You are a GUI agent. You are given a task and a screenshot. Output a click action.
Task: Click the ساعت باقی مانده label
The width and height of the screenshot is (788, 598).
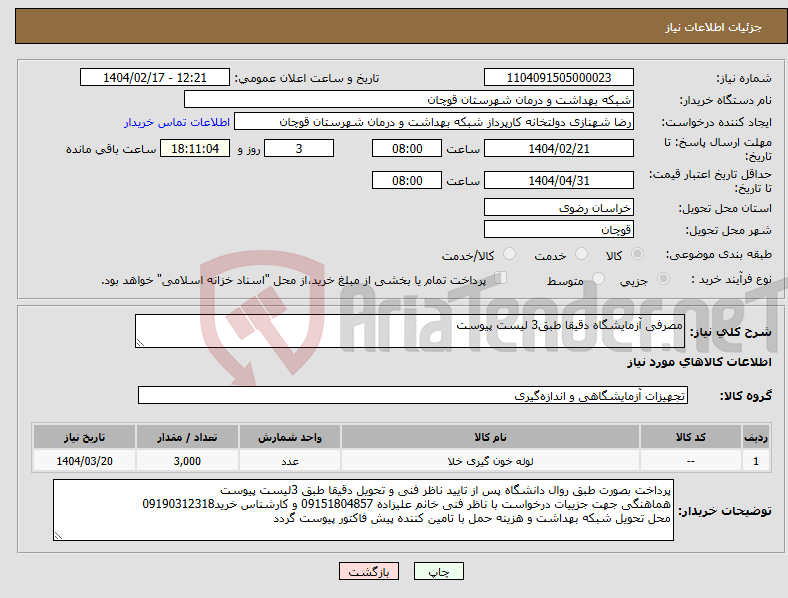point(111,149)
